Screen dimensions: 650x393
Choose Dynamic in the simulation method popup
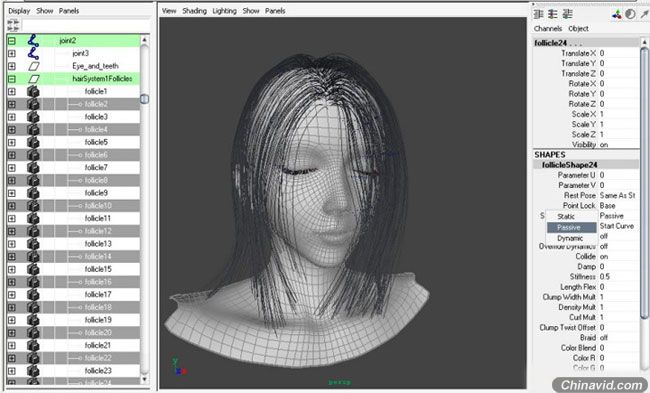[x=570, y=238]
